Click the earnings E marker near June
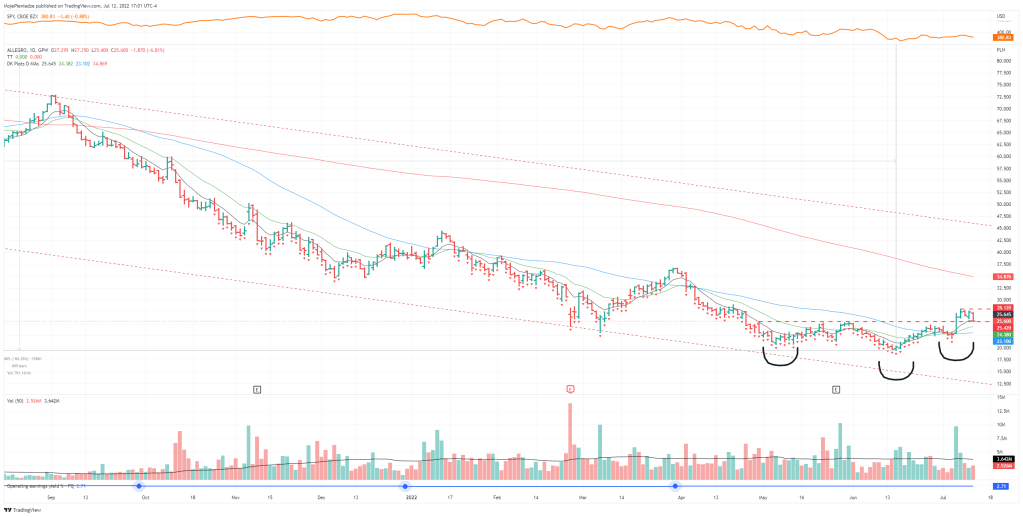 (836, 387)
